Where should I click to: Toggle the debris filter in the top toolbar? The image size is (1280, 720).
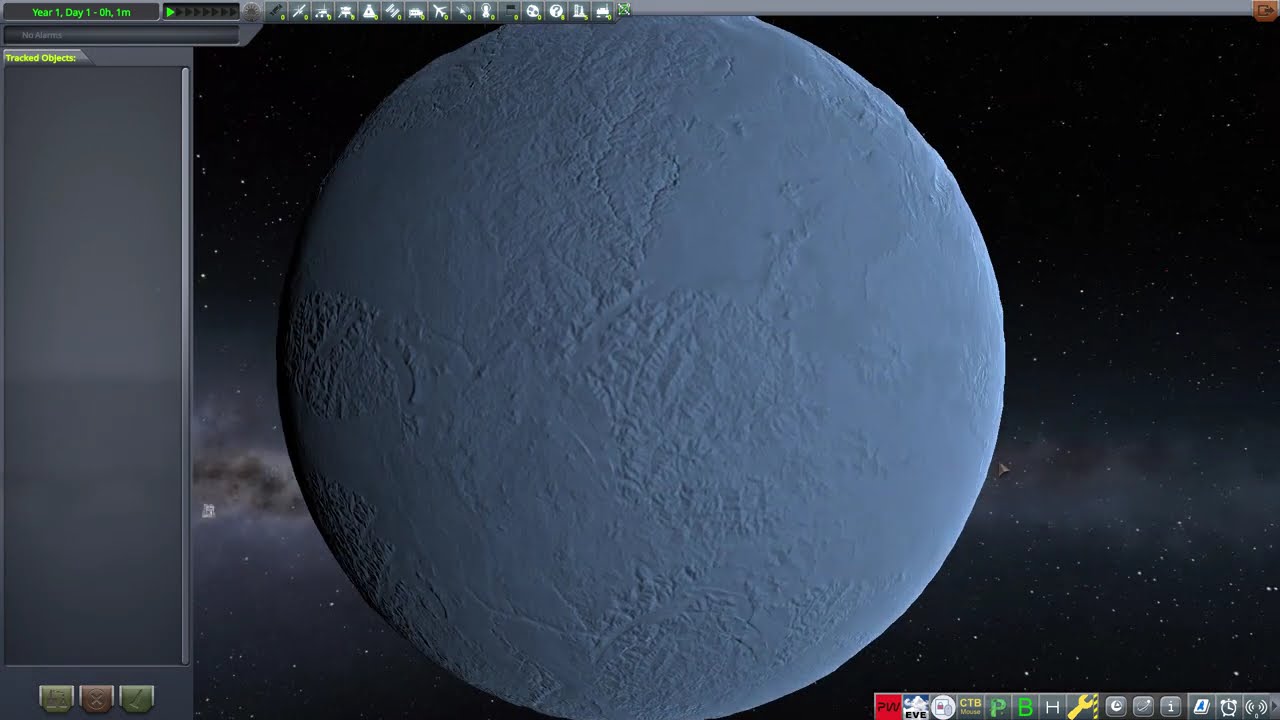[x=275, y=12]
